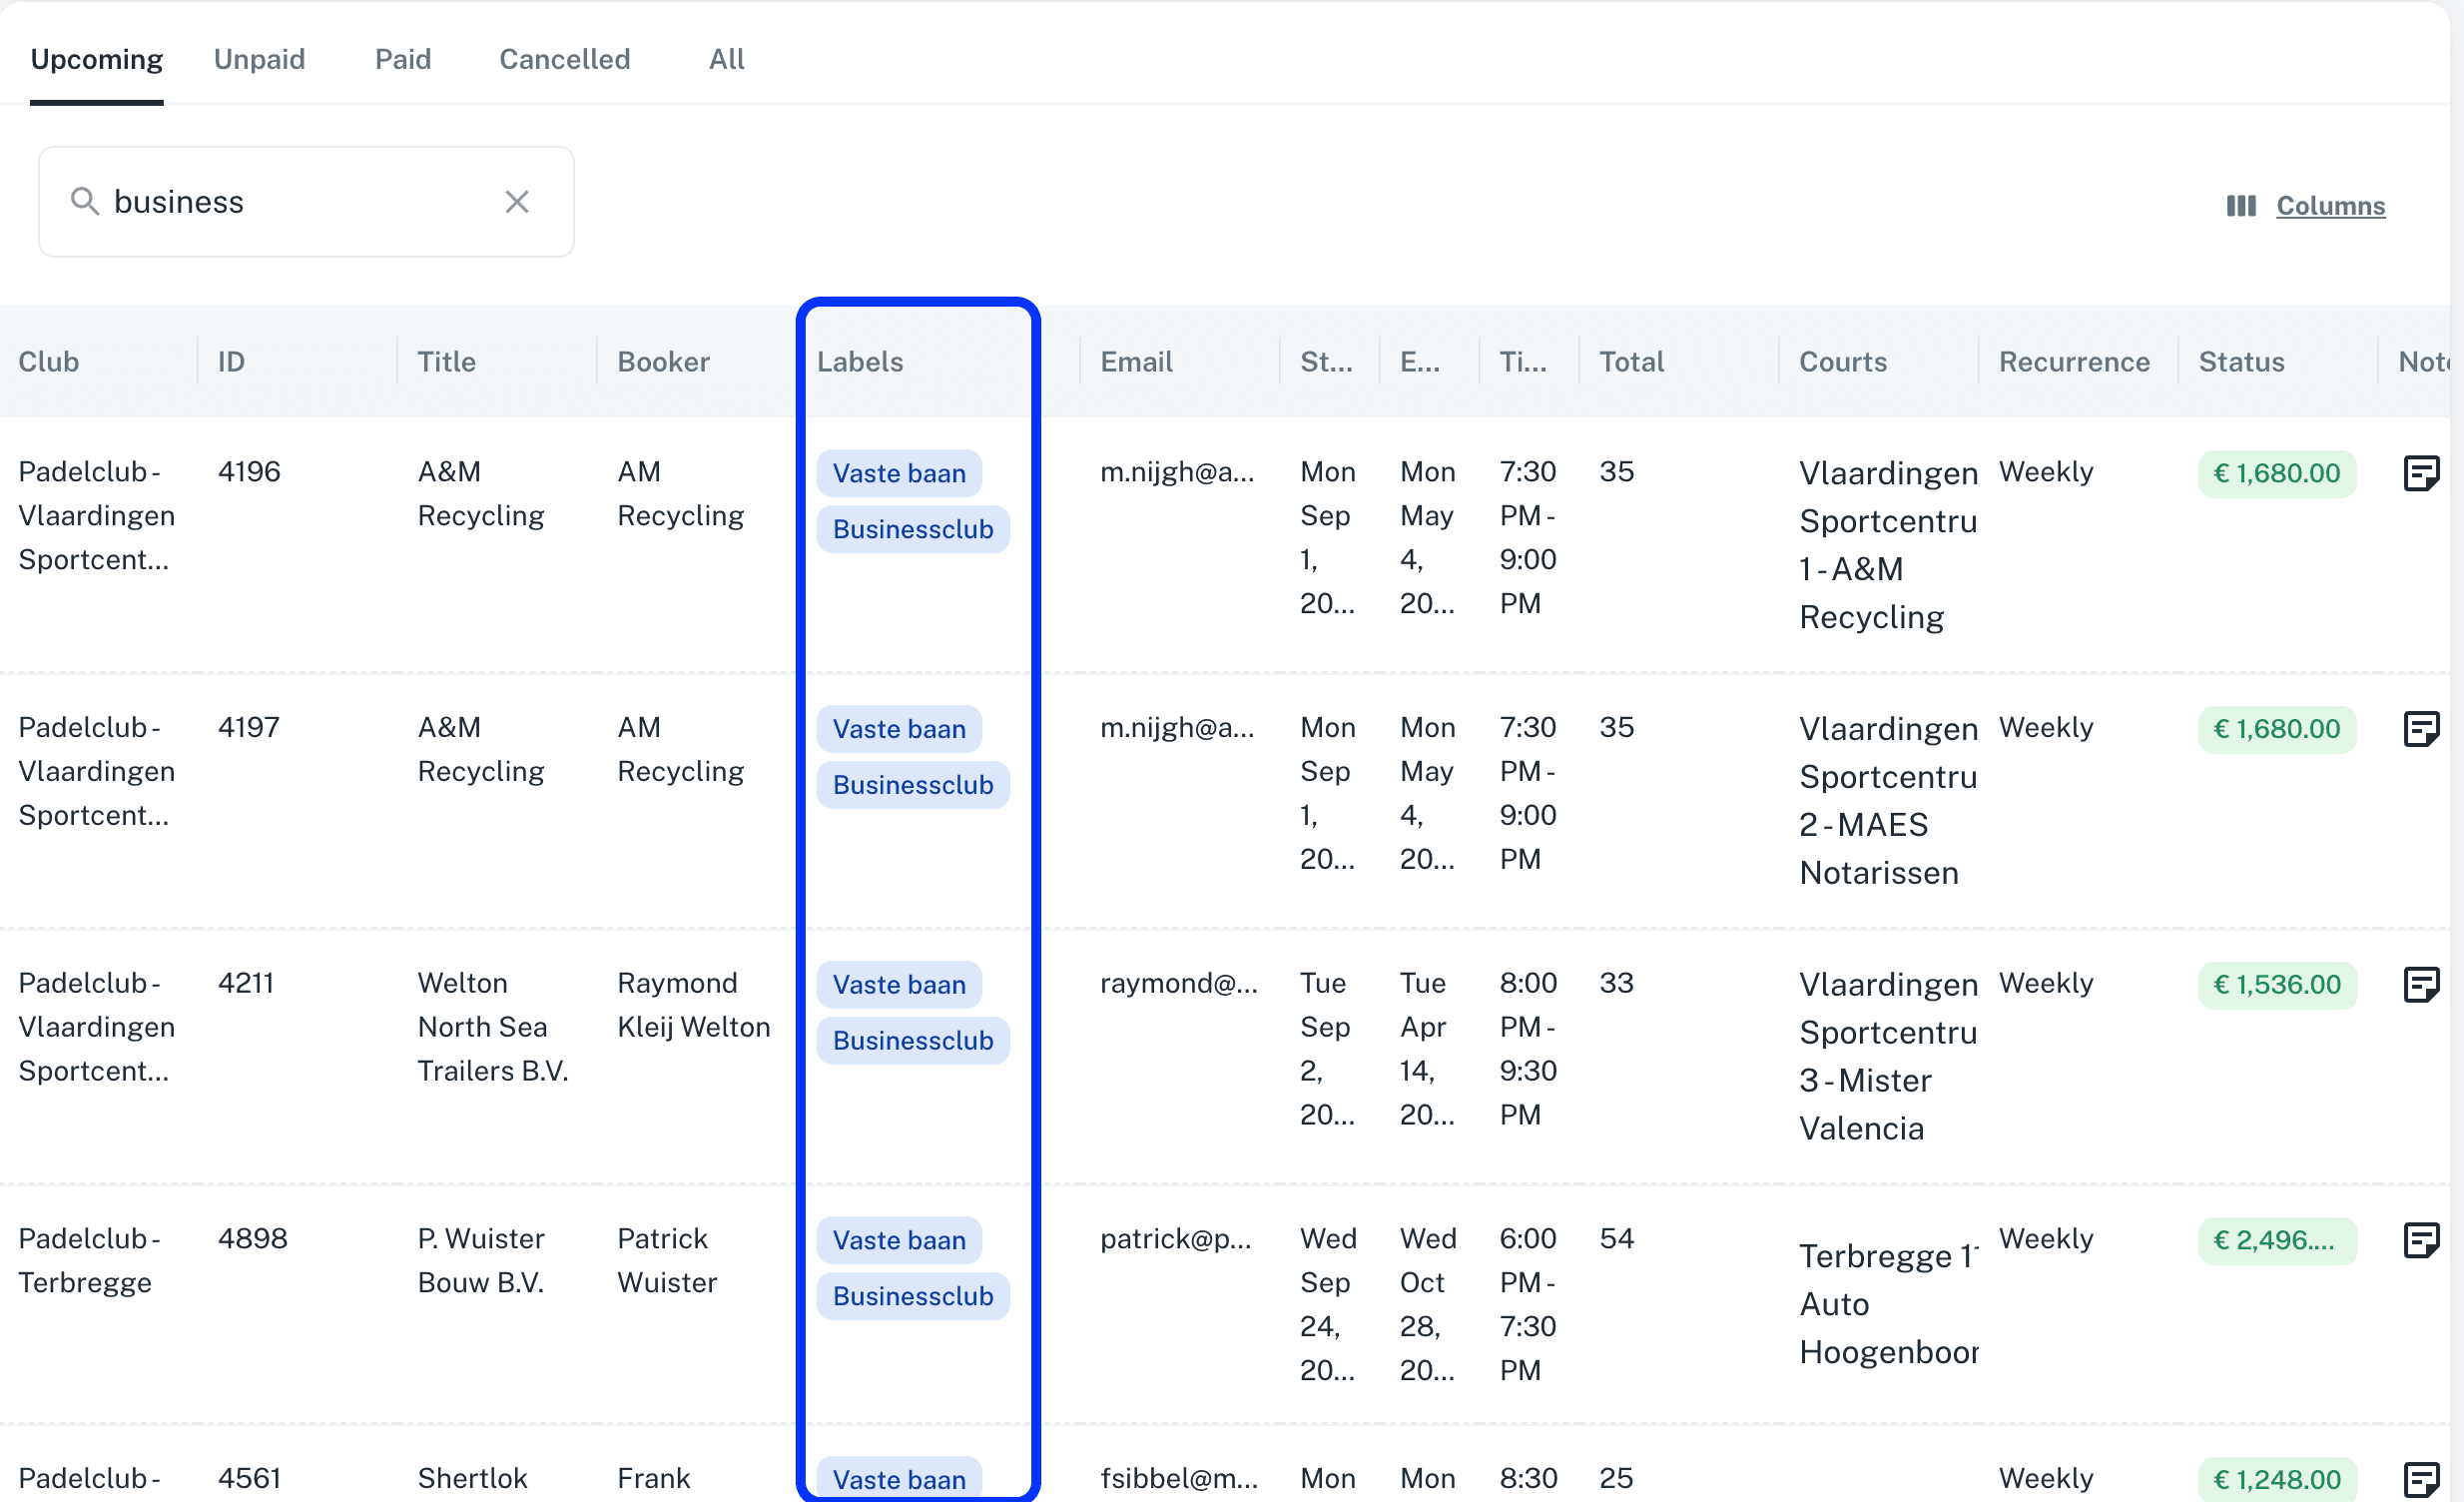
Task: Click the €1,536.00 status badge
Action: pos(2276,985)
